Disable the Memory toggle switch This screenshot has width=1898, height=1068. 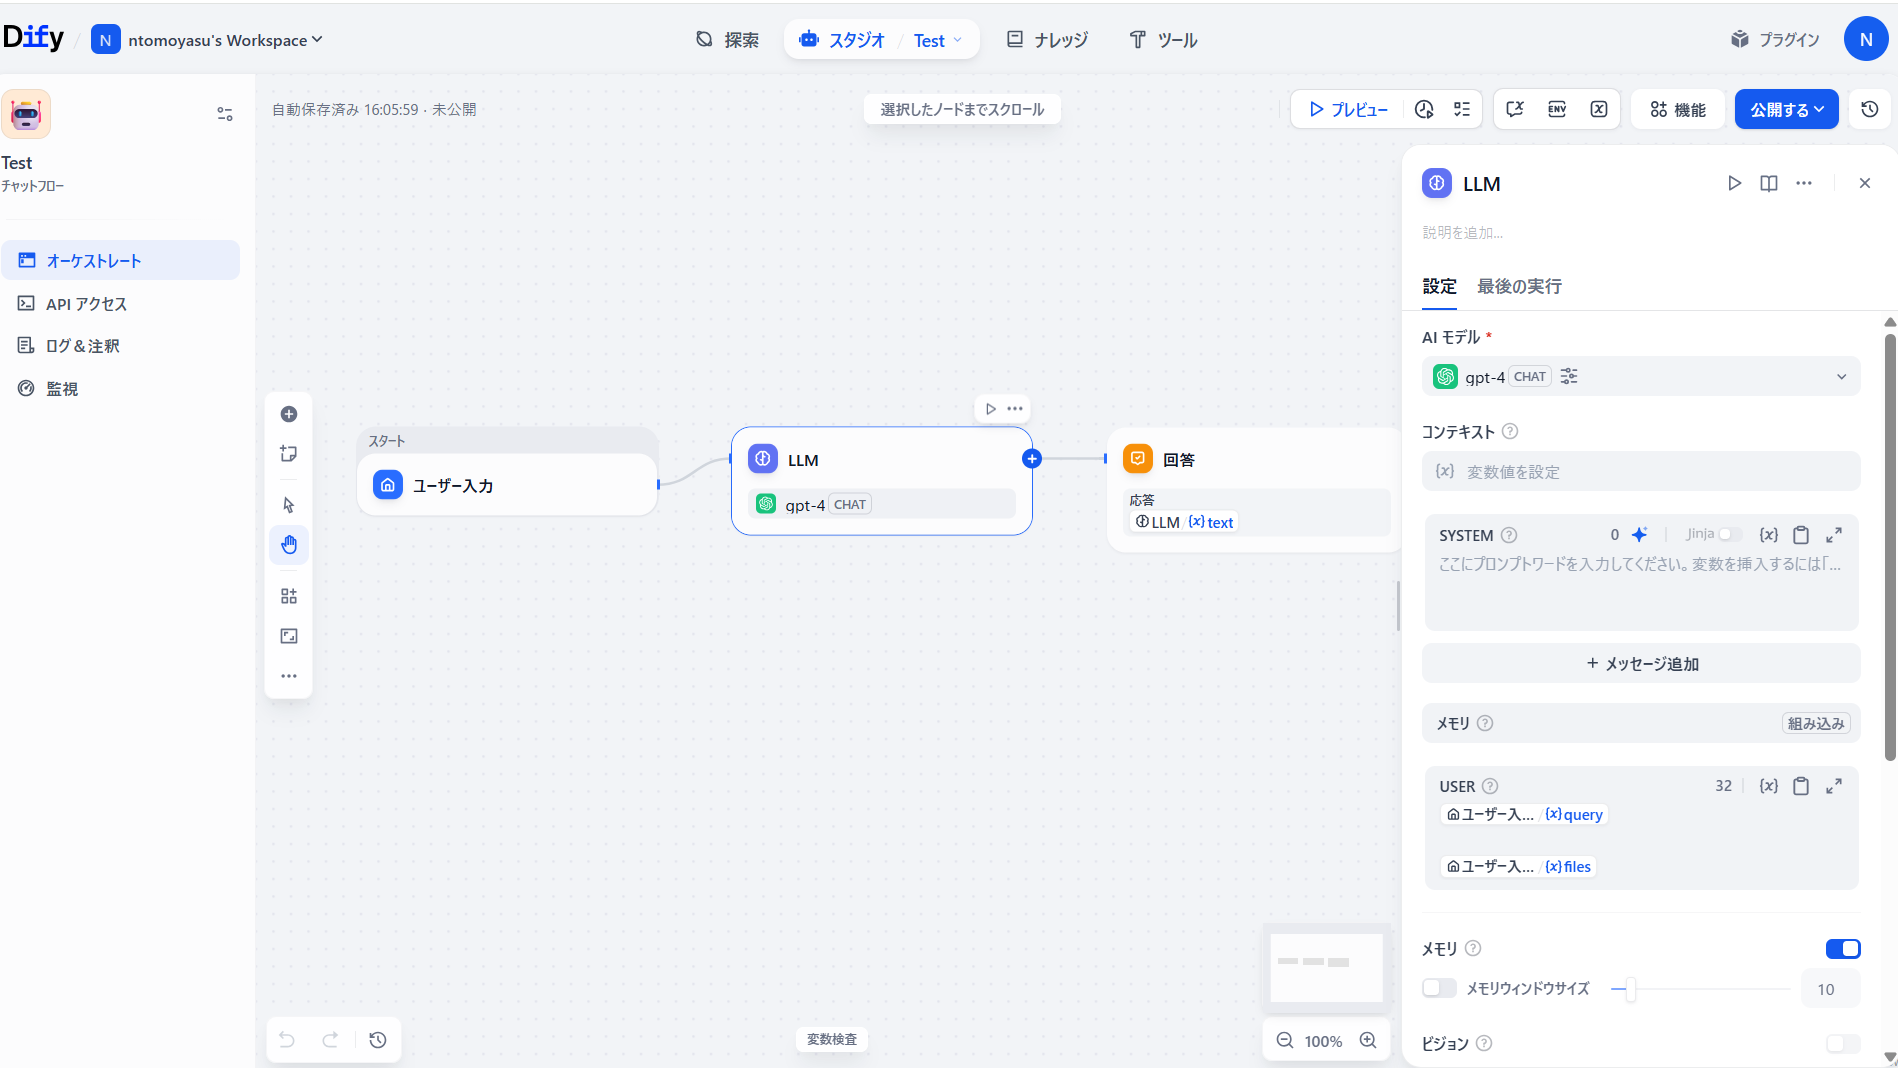[1842, 948]
